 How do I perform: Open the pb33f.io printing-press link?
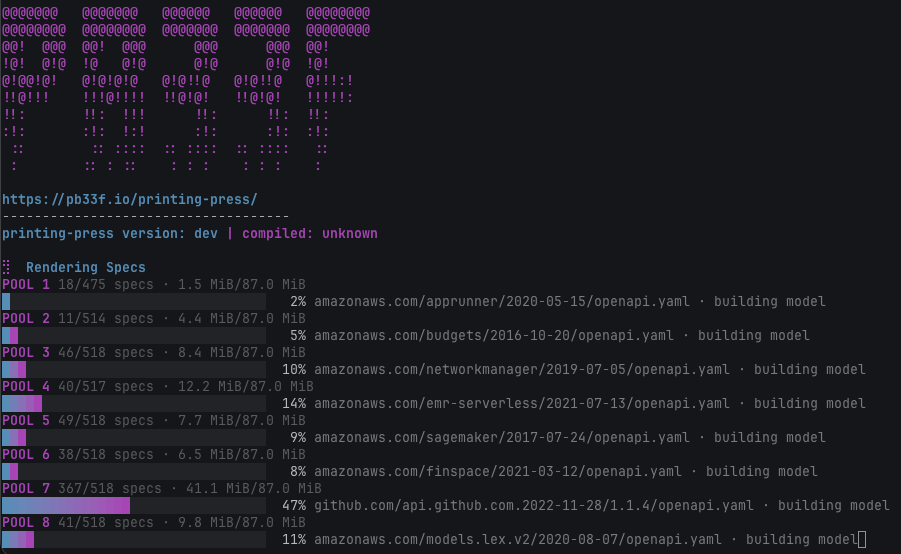[130, 199]
